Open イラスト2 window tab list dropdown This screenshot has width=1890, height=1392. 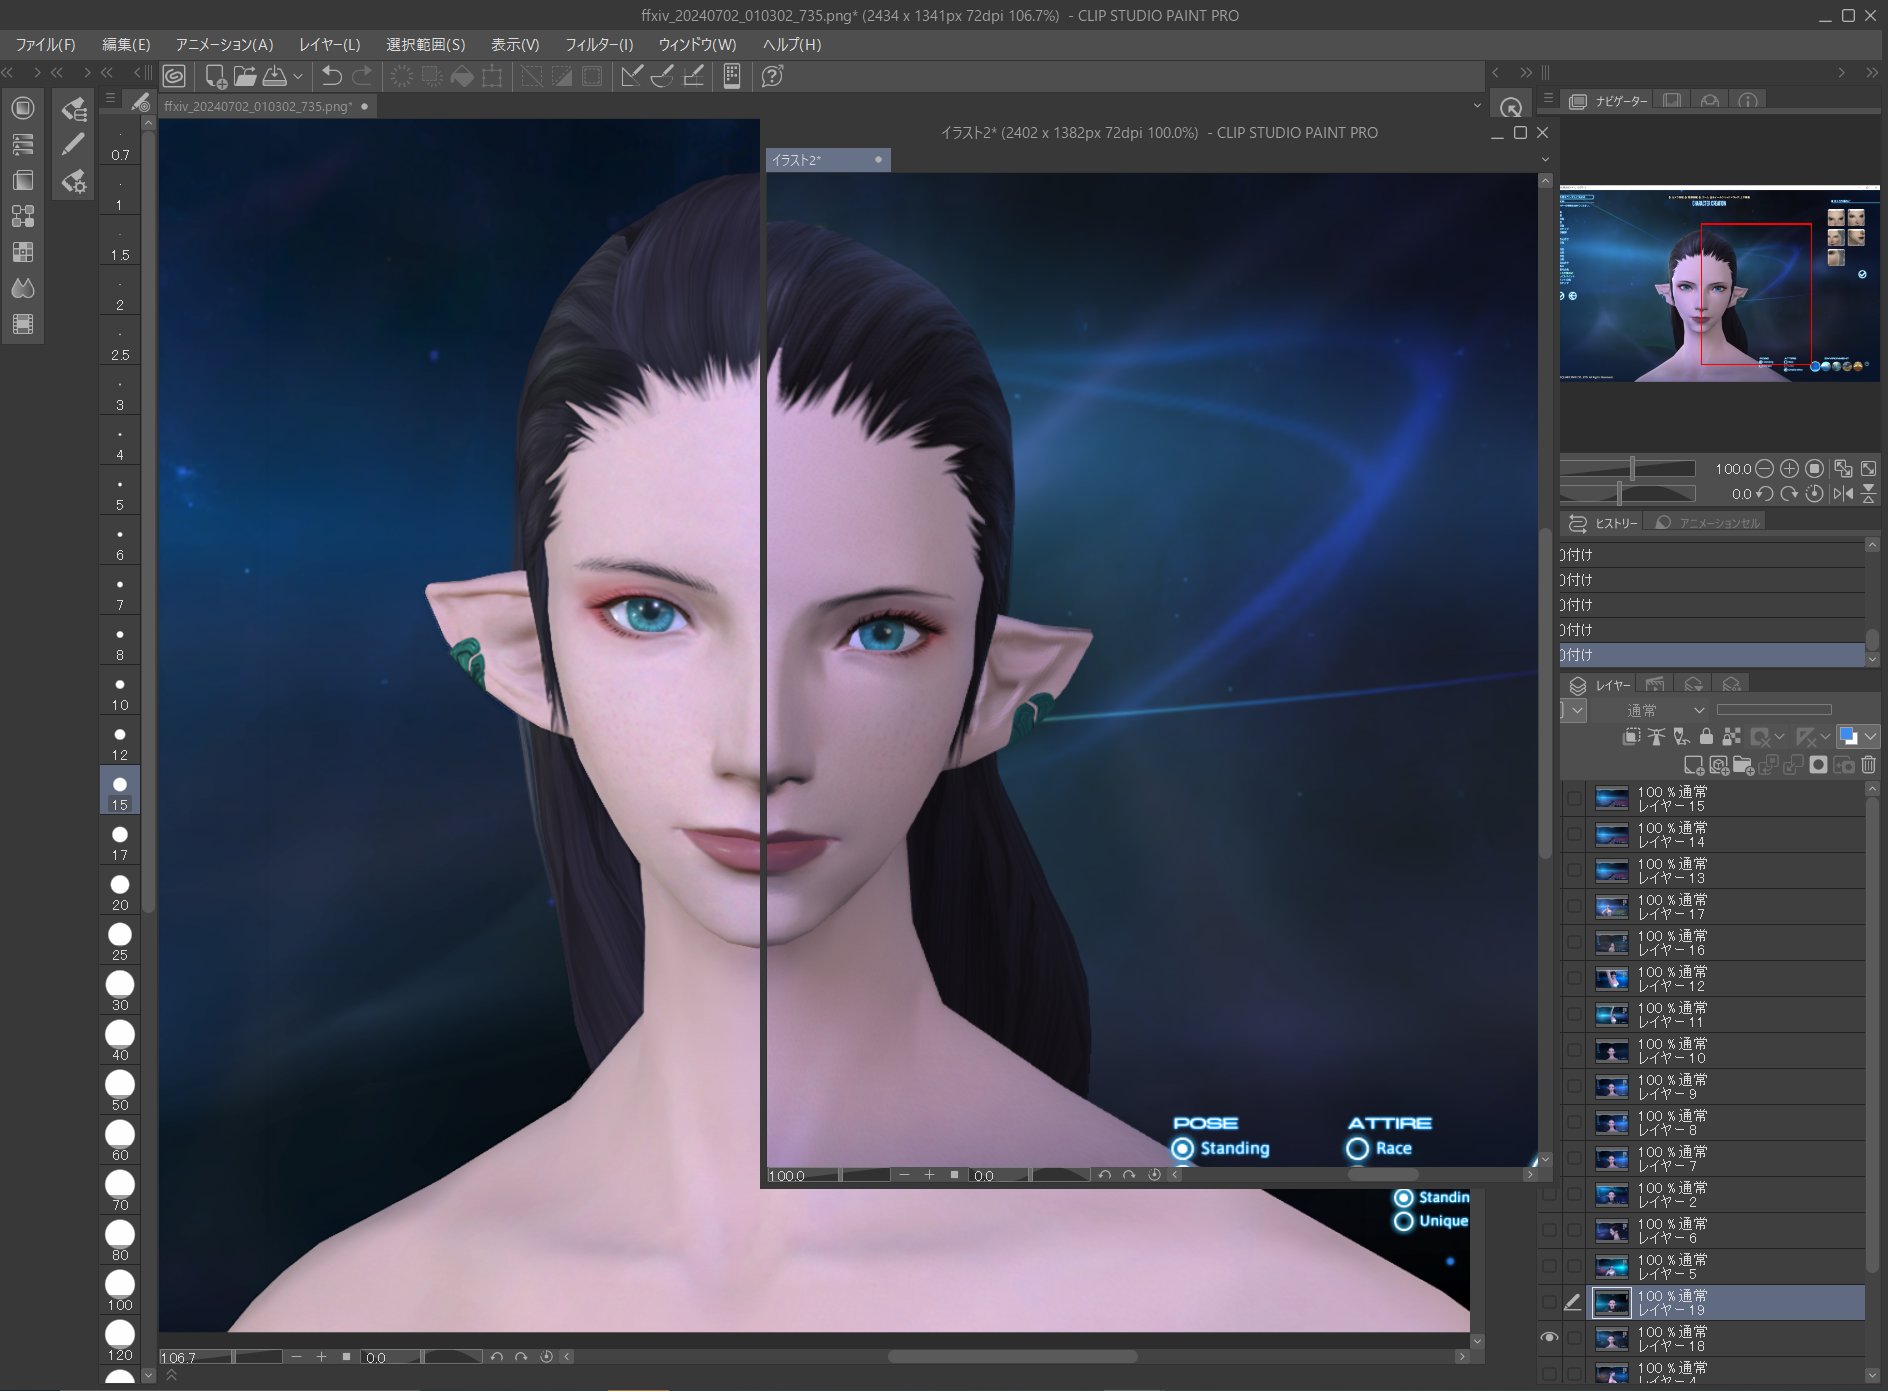click(x=1546, y=160)
